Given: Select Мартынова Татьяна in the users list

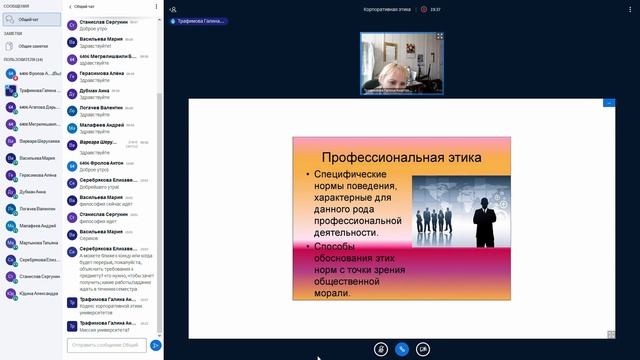Looking at the screenshot, I should click(33, 243).
